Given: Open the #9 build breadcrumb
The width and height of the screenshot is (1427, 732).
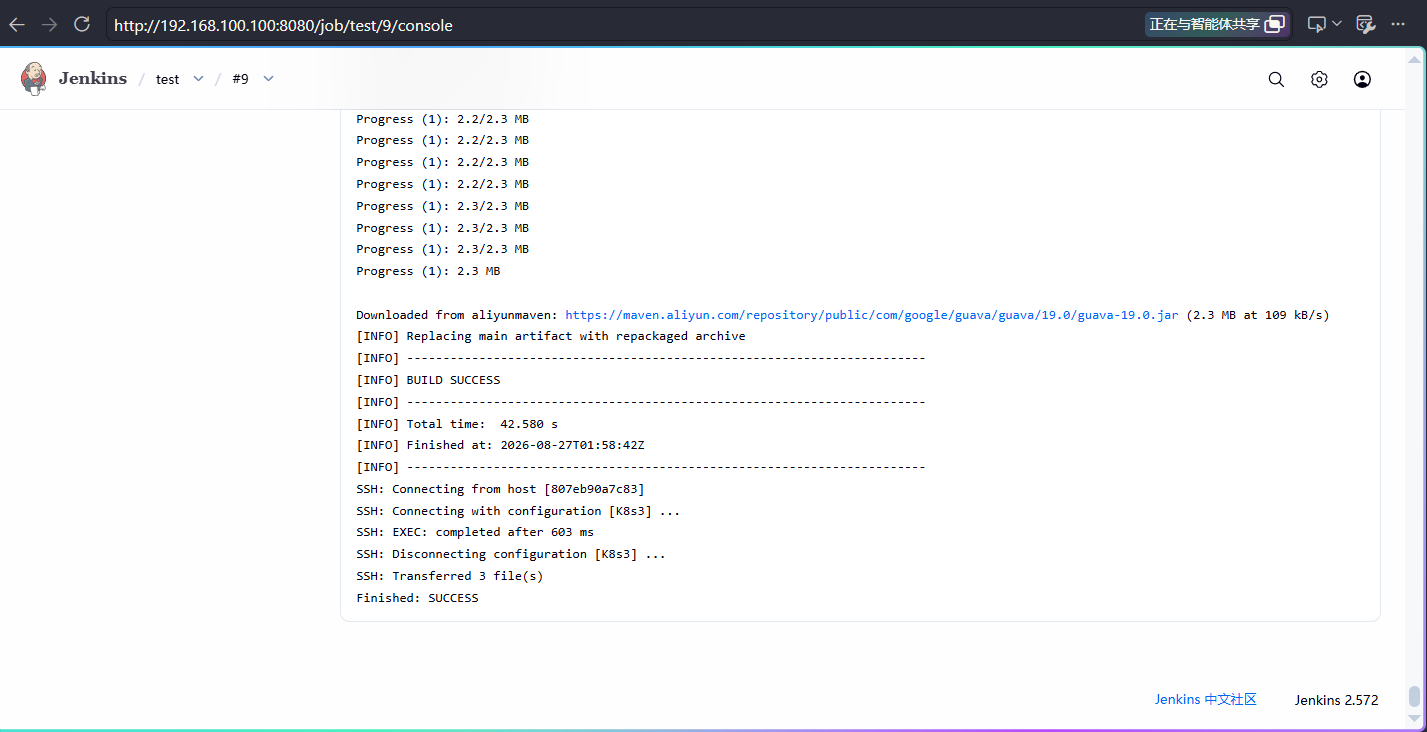Looking at the screenshot, I should 240,79.
